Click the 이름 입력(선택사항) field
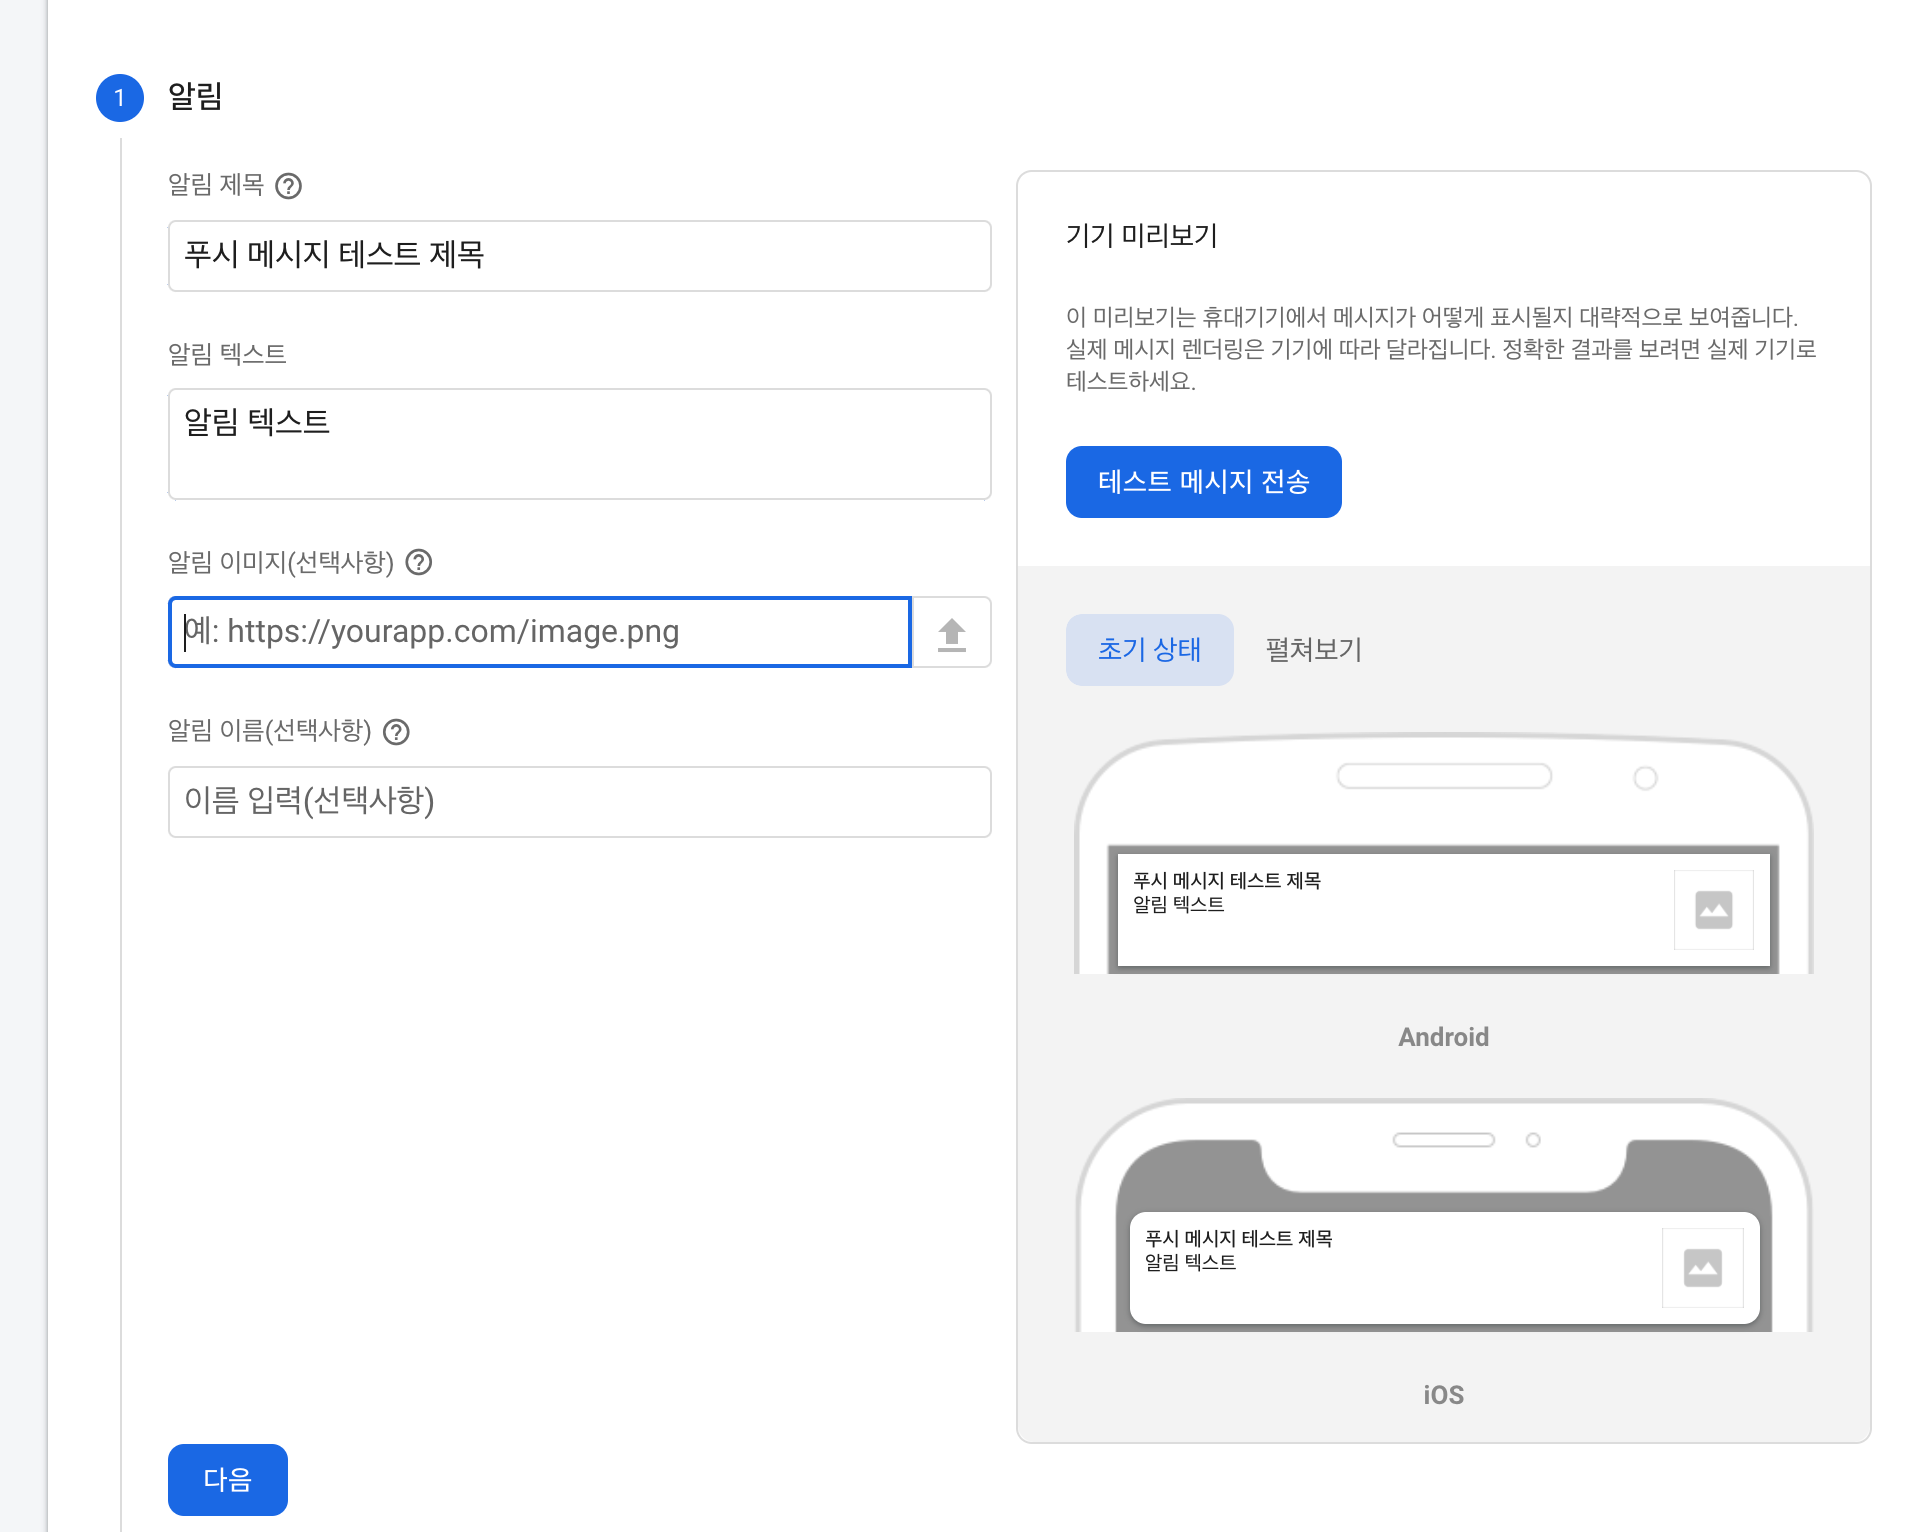Screen dimensions: 1914x1532 579,802
